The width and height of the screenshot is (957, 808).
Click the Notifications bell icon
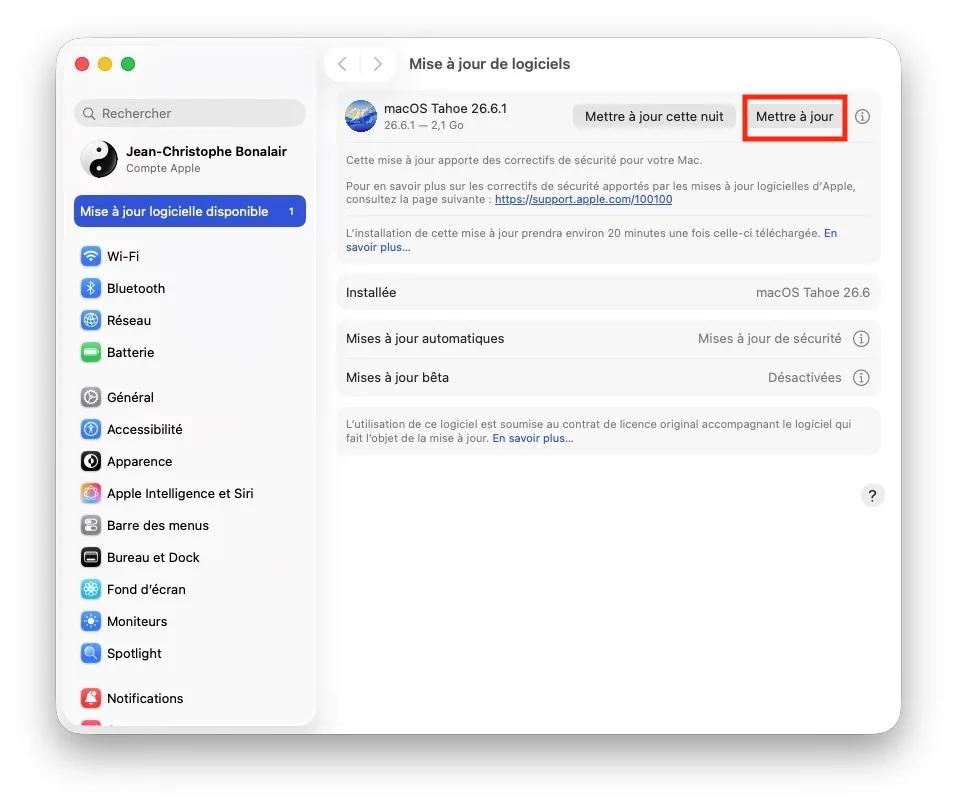(x=91, y=698)
